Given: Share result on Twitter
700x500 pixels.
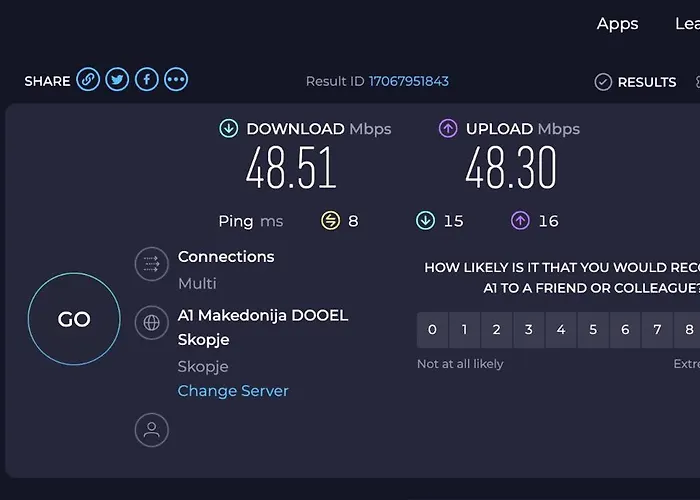Looking at the screenshot, I should pyautogui.click(x=118, y=80).
